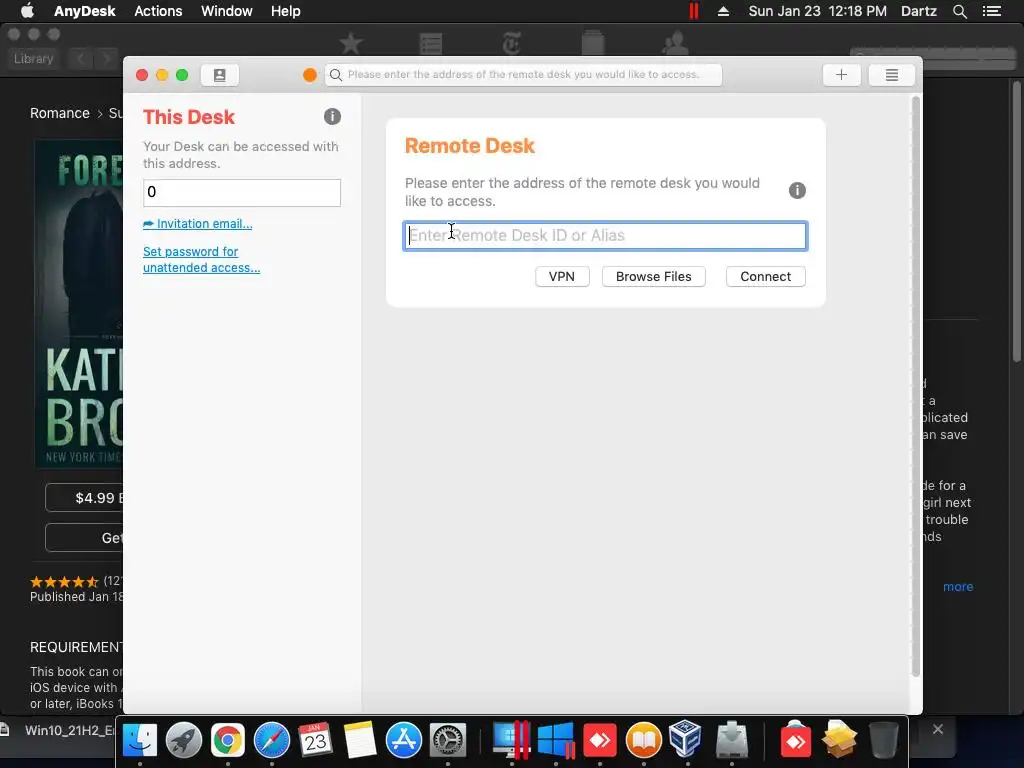
Task: Click the $4.99 buy button in Books
Action: pos(84,498)
